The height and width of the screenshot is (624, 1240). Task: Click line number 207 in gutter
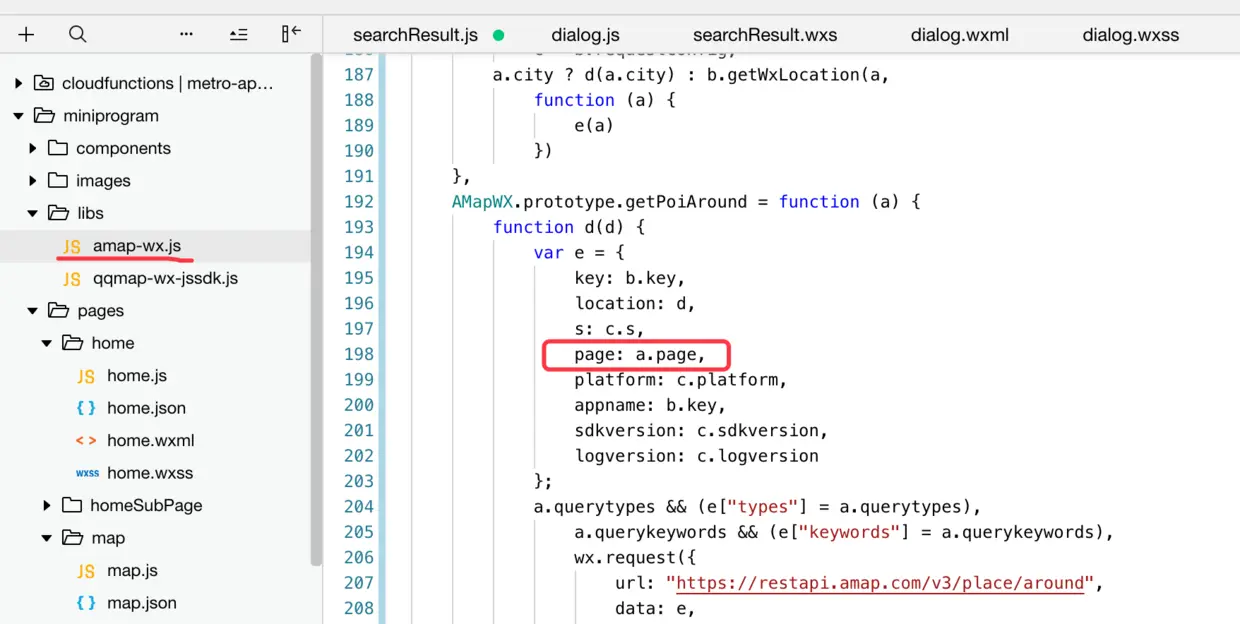[358, 583]
